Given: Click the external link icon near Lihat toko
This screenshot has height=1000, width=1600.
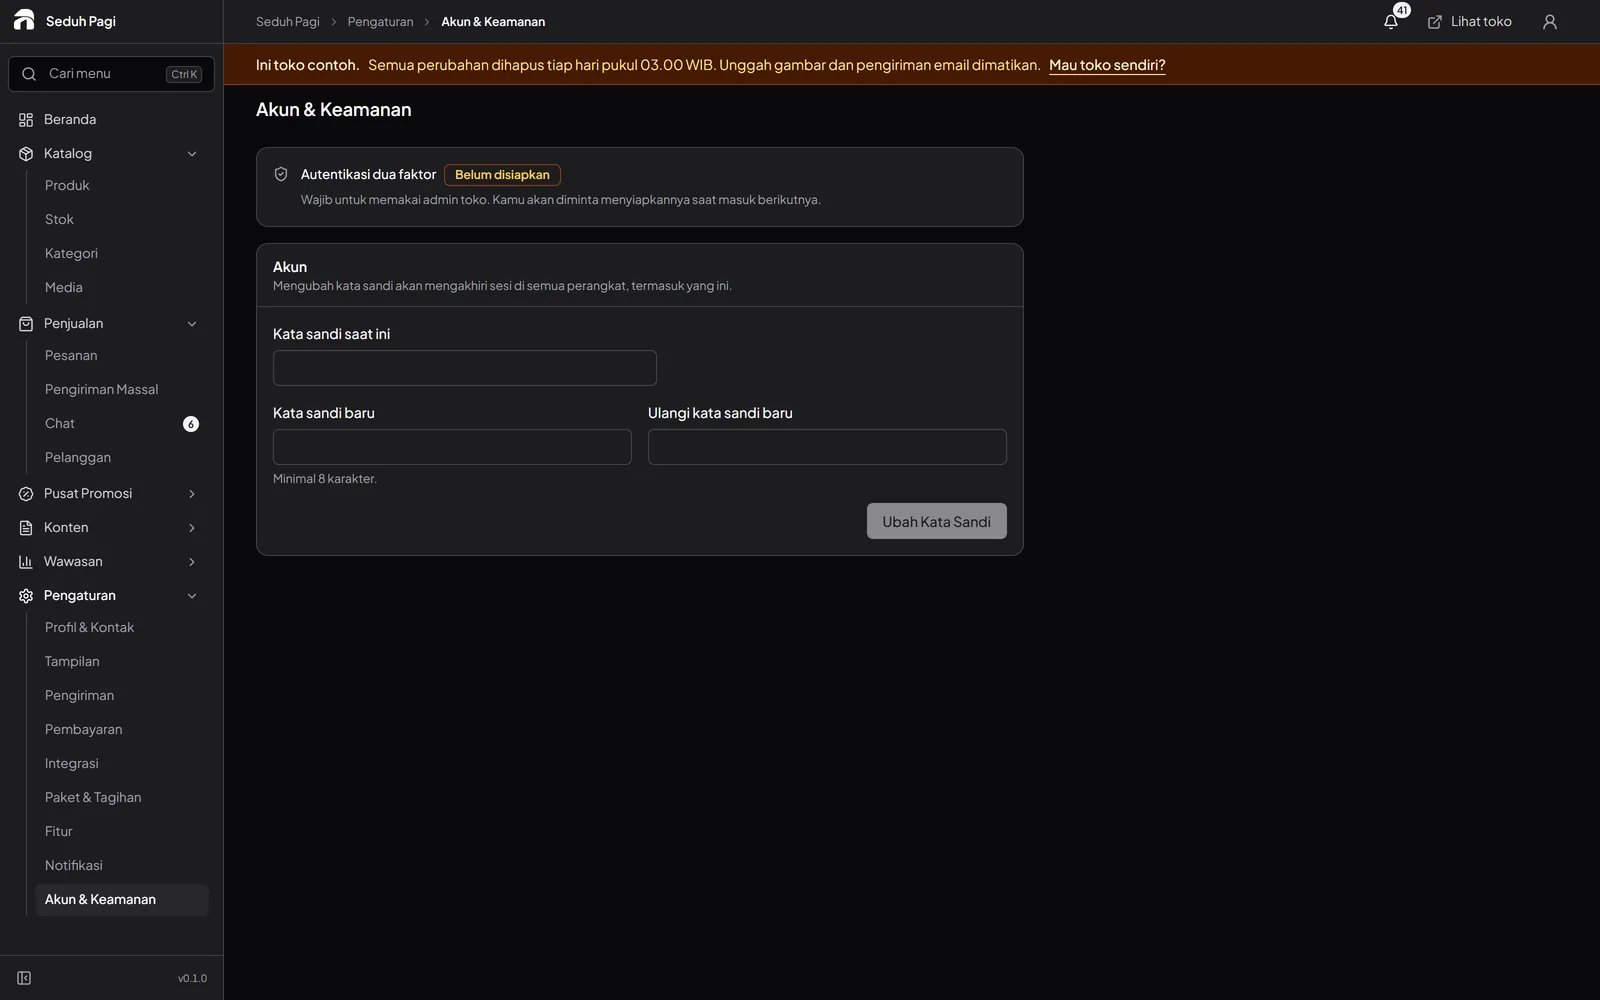Looking at the screenshot, I should point(1435,22).
